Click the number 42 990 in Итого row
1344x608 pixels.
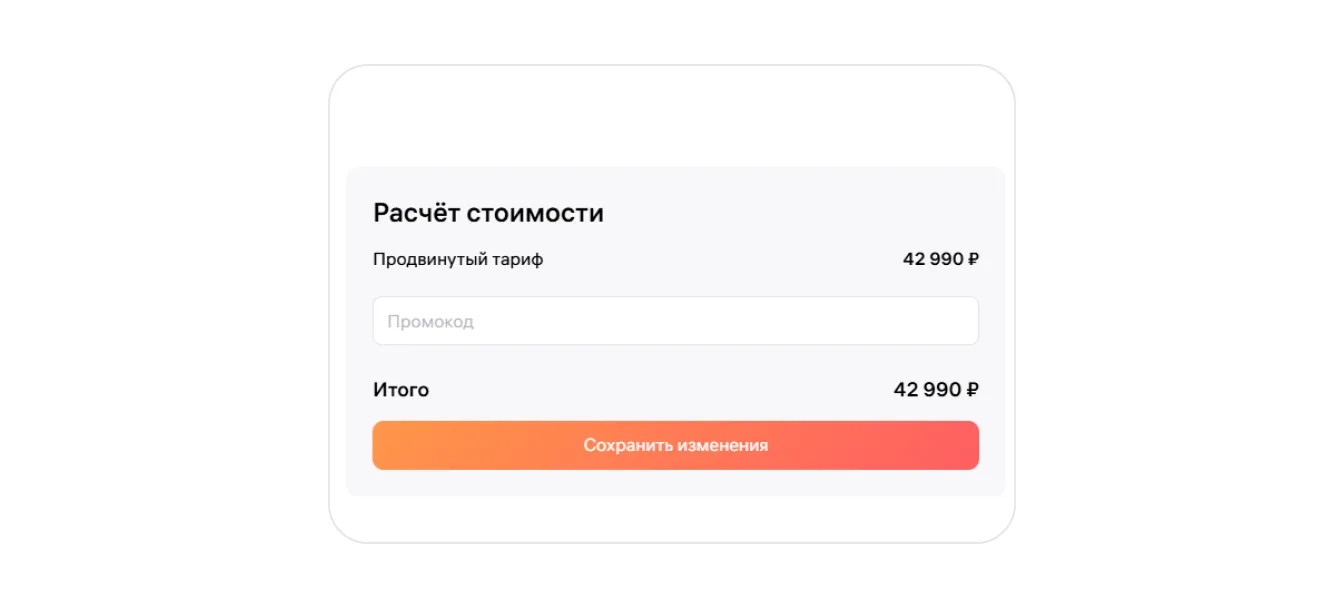(927, 390)
